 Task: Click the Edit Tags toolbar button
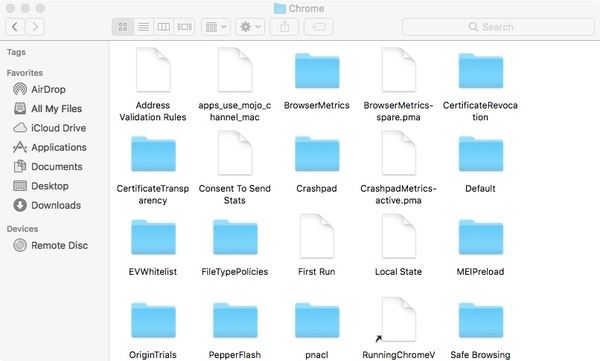coord(318,27)
